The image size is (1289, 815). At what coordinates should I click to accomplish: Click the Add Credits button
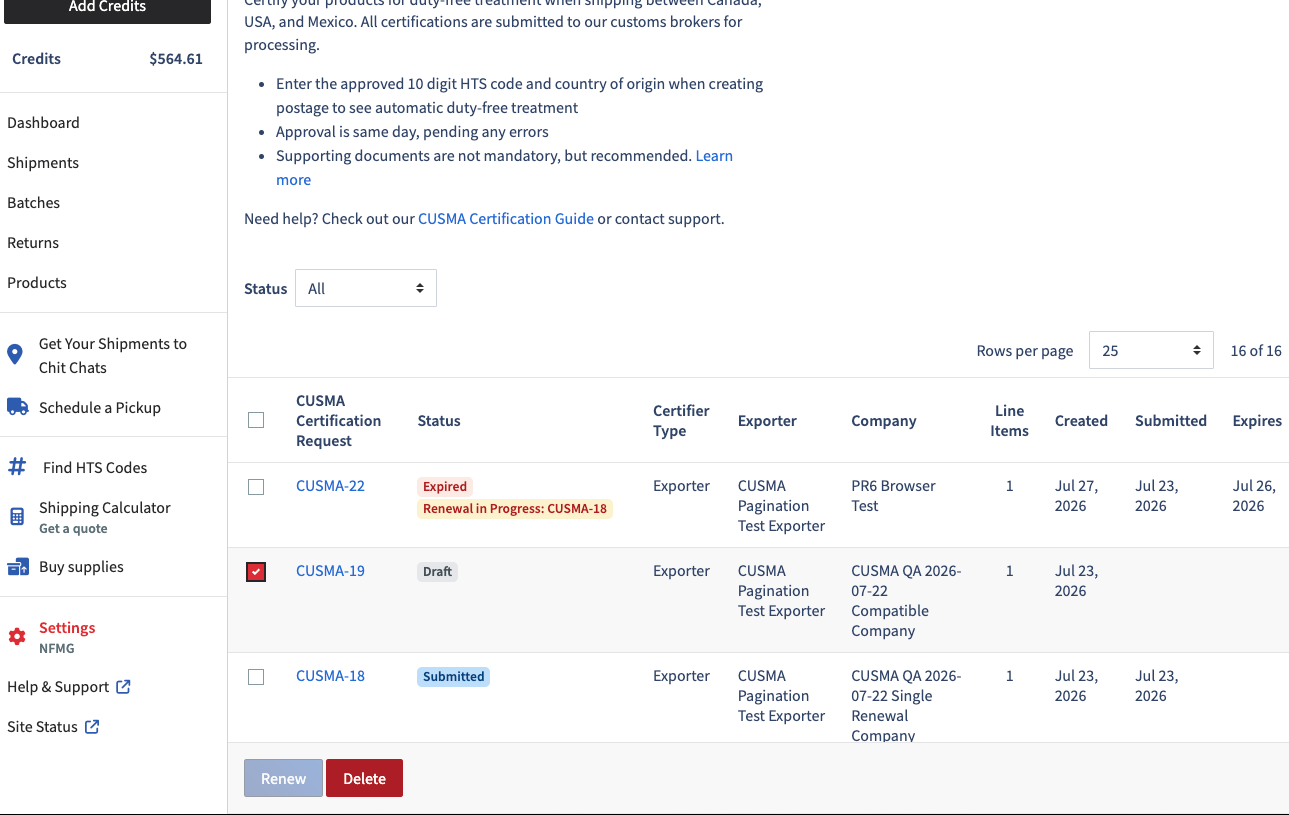point(107,8)
